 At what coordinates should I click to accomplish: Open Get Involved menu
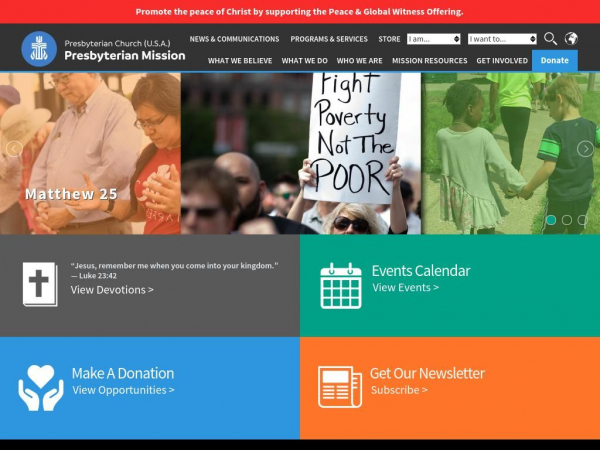pos(502,60)
